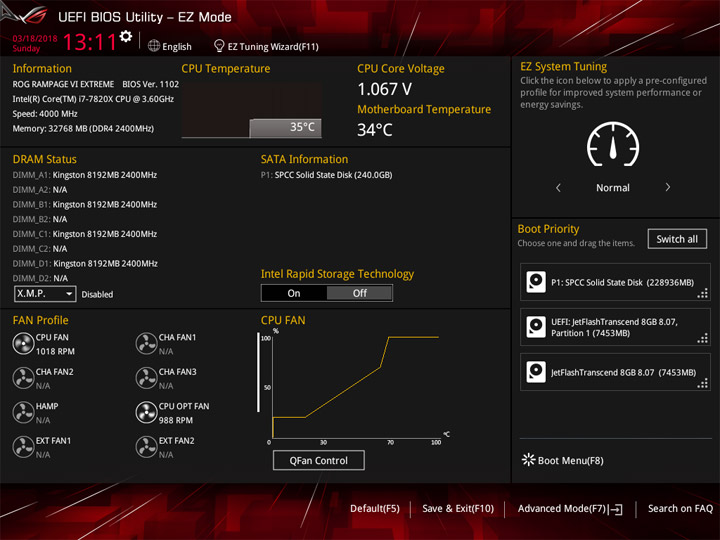Click the Switch all button

[677, 239]
